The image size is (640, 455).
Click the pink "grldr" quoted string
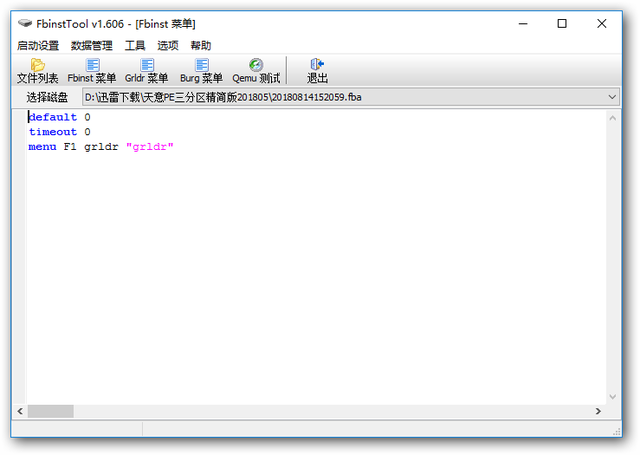150,146
